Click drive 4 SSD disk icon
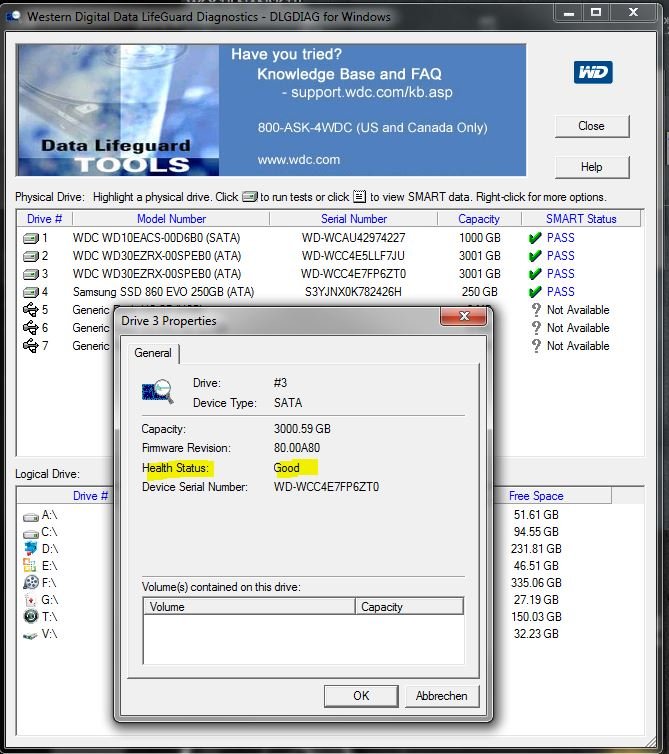This screenshot has width=669, height=754. pyautogui.click(x=31, y=292)
